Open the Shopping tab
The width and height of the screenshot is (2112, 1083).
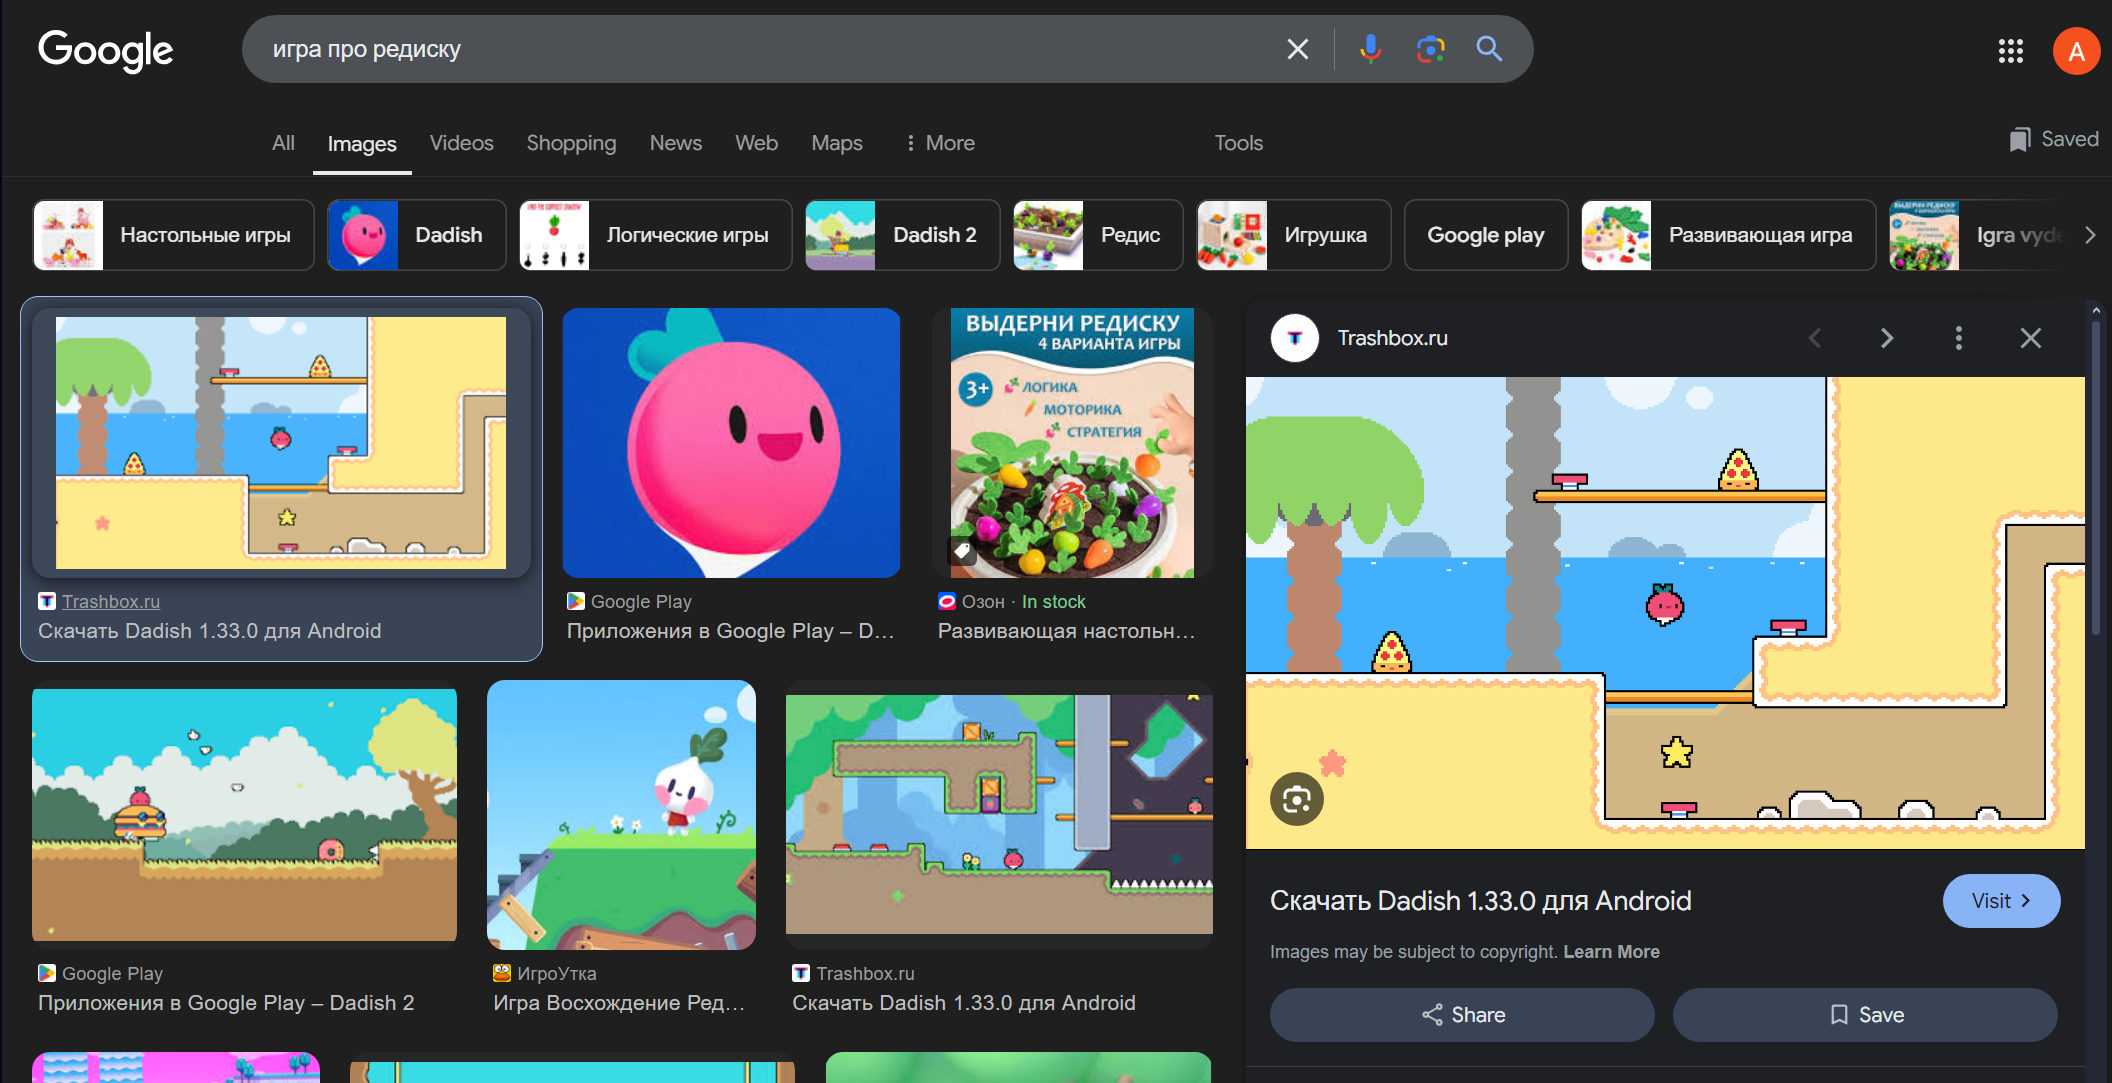(x=572, y=143)
